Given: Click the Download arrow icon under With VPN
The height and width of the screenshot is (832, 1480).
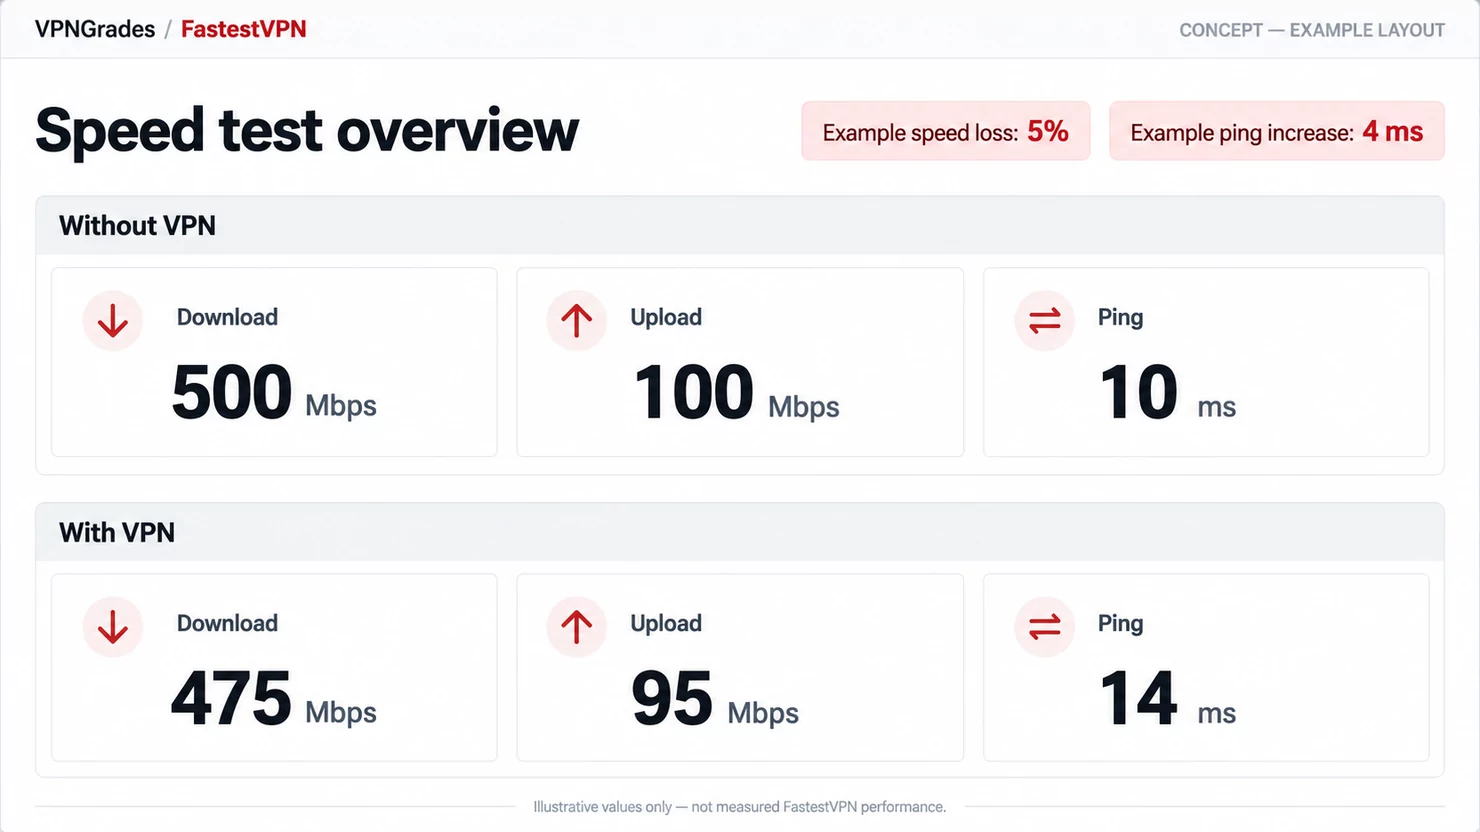Looking at the screenshot, I should tap(113, 627).
